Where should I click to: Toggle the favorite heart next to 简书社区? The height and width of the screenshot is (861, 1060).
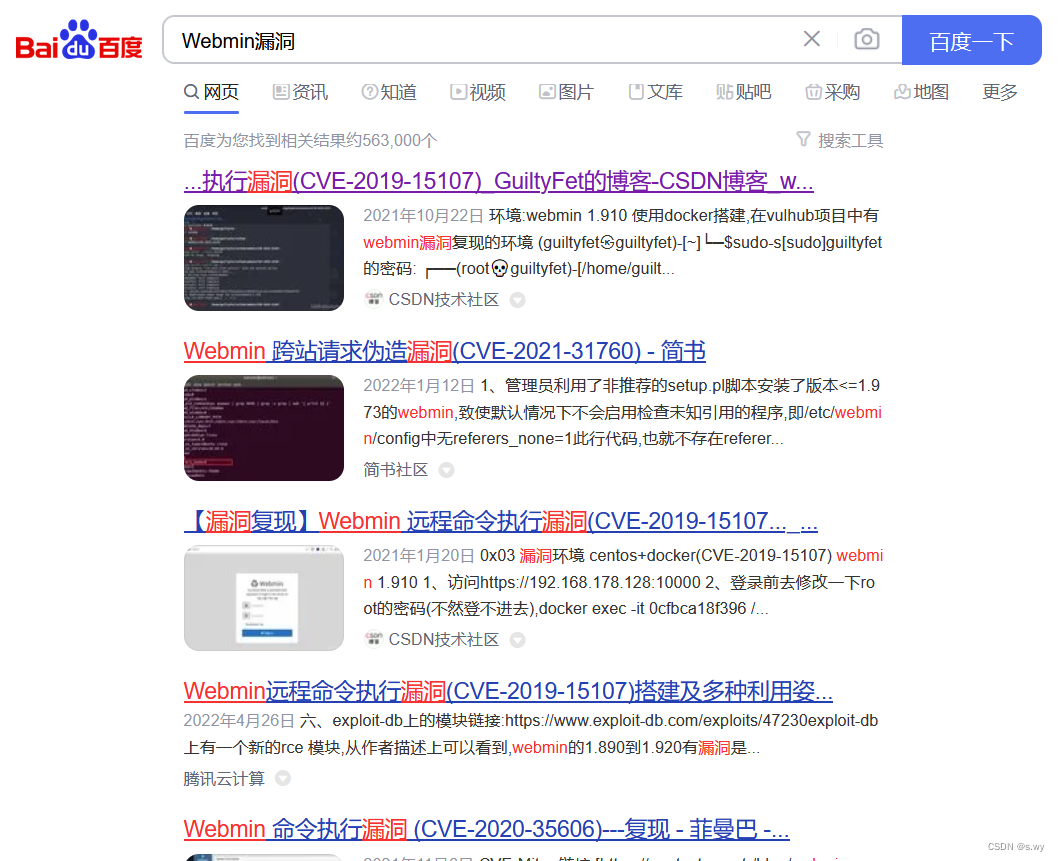[445, 469]
